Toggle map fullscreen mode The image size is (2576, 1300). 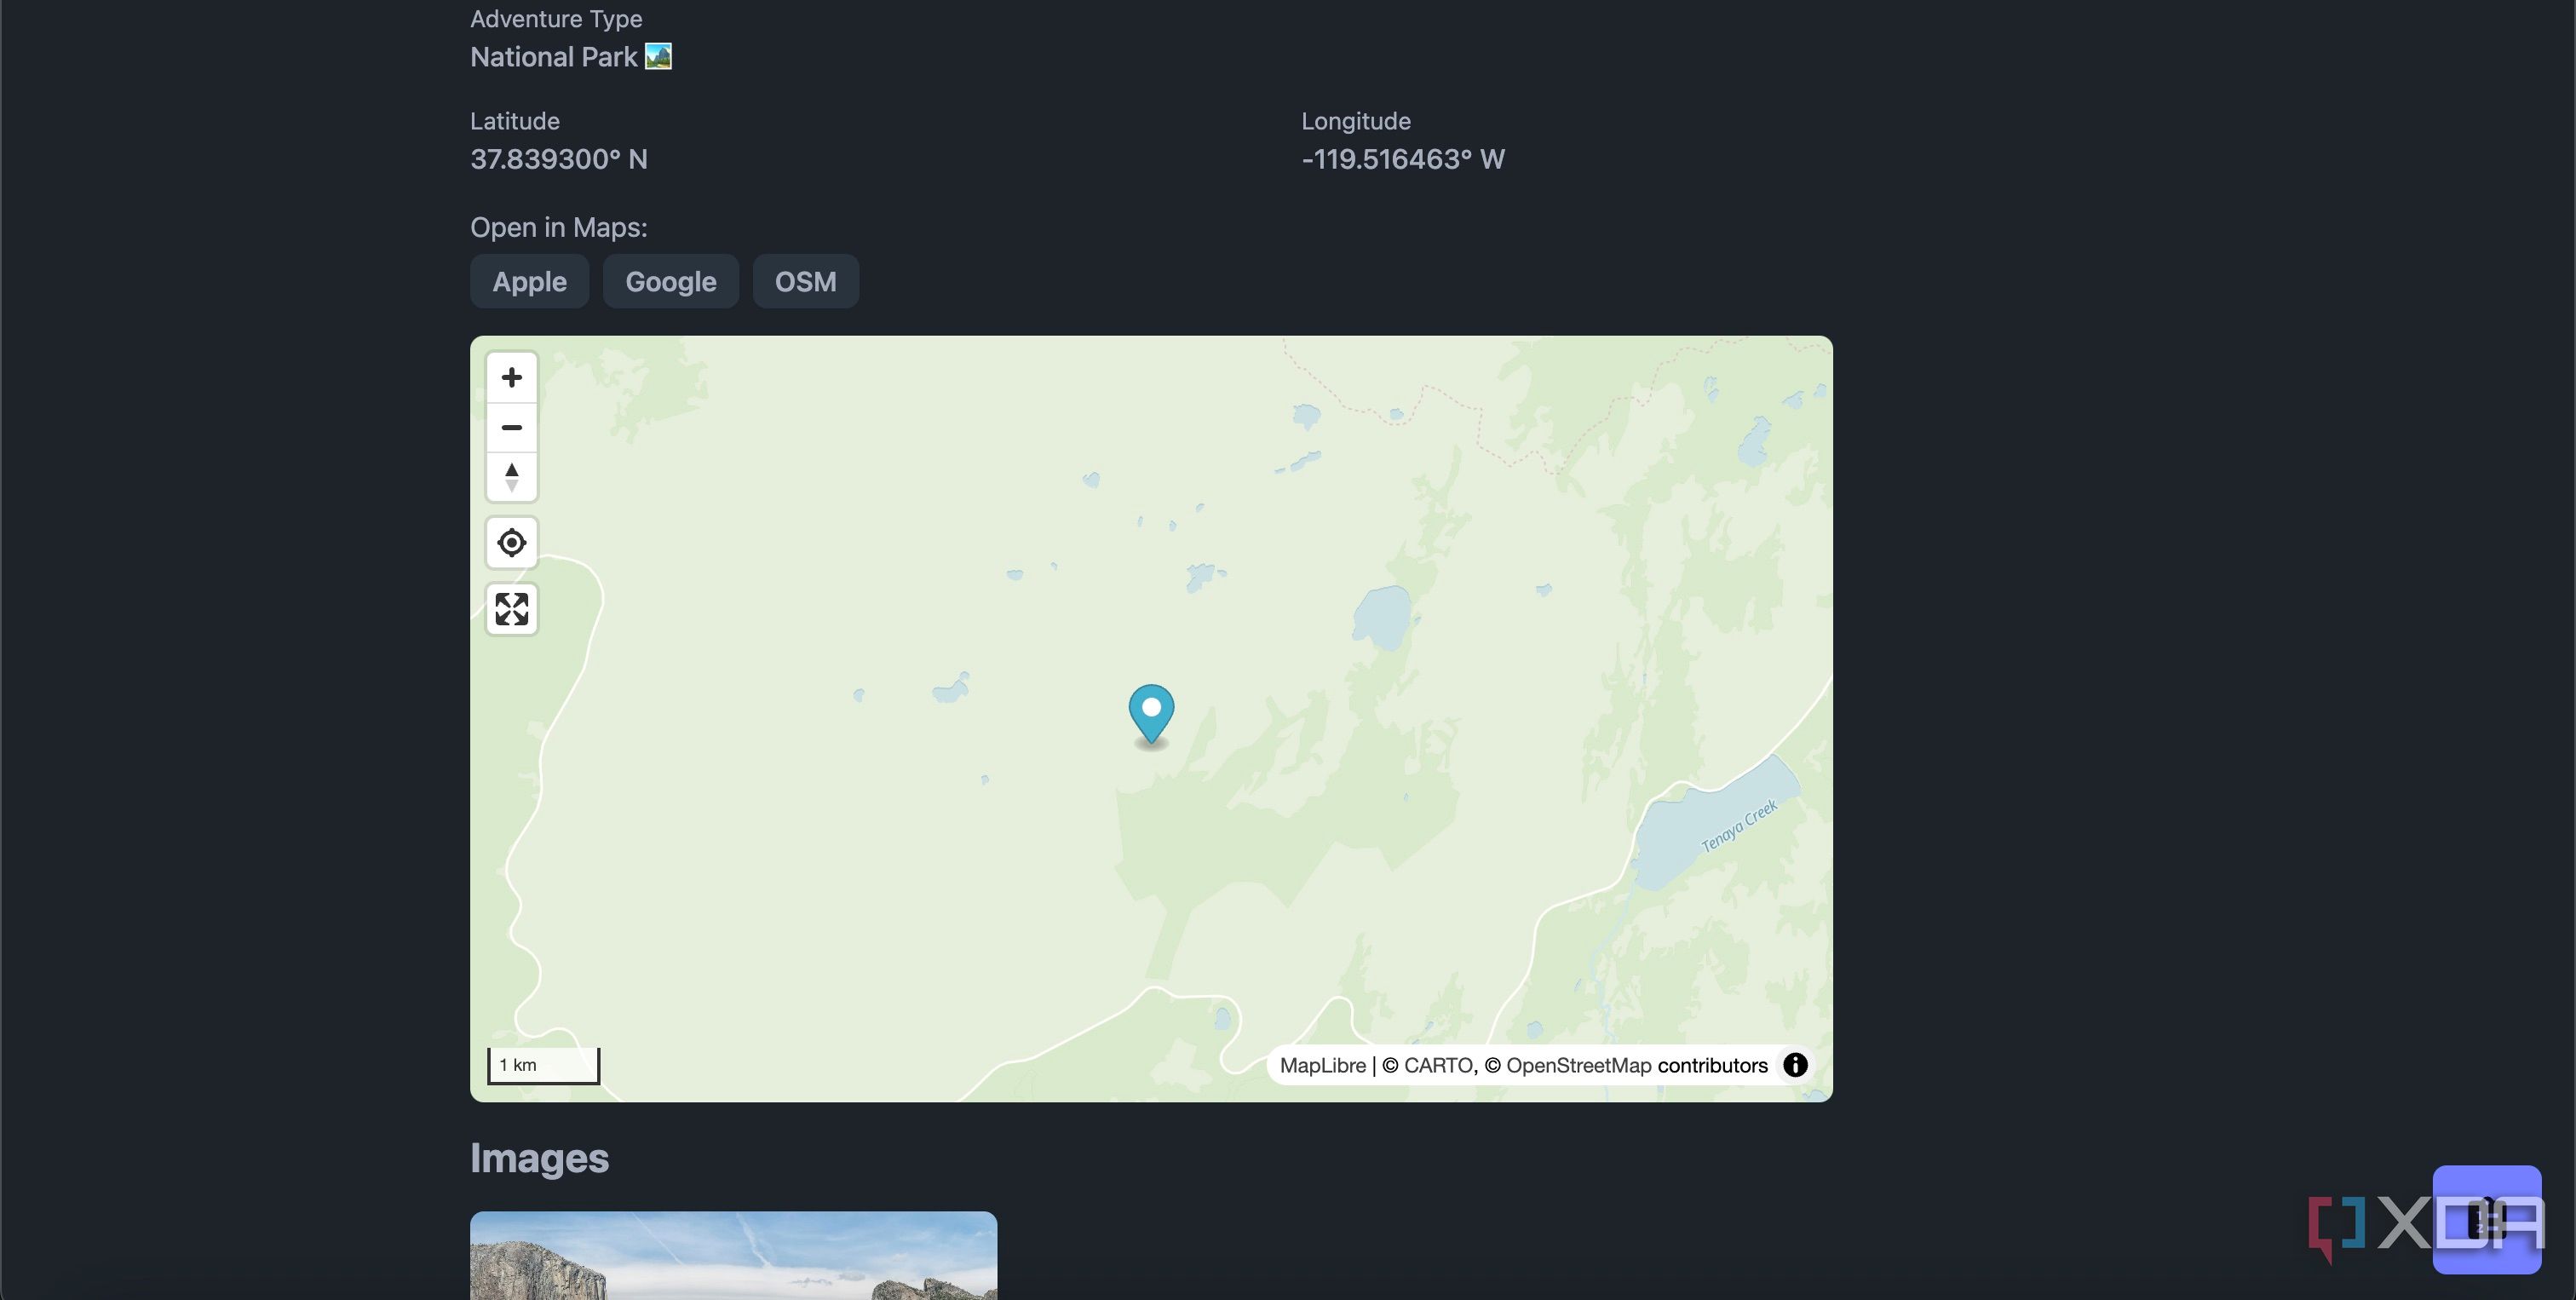point(511,608)
